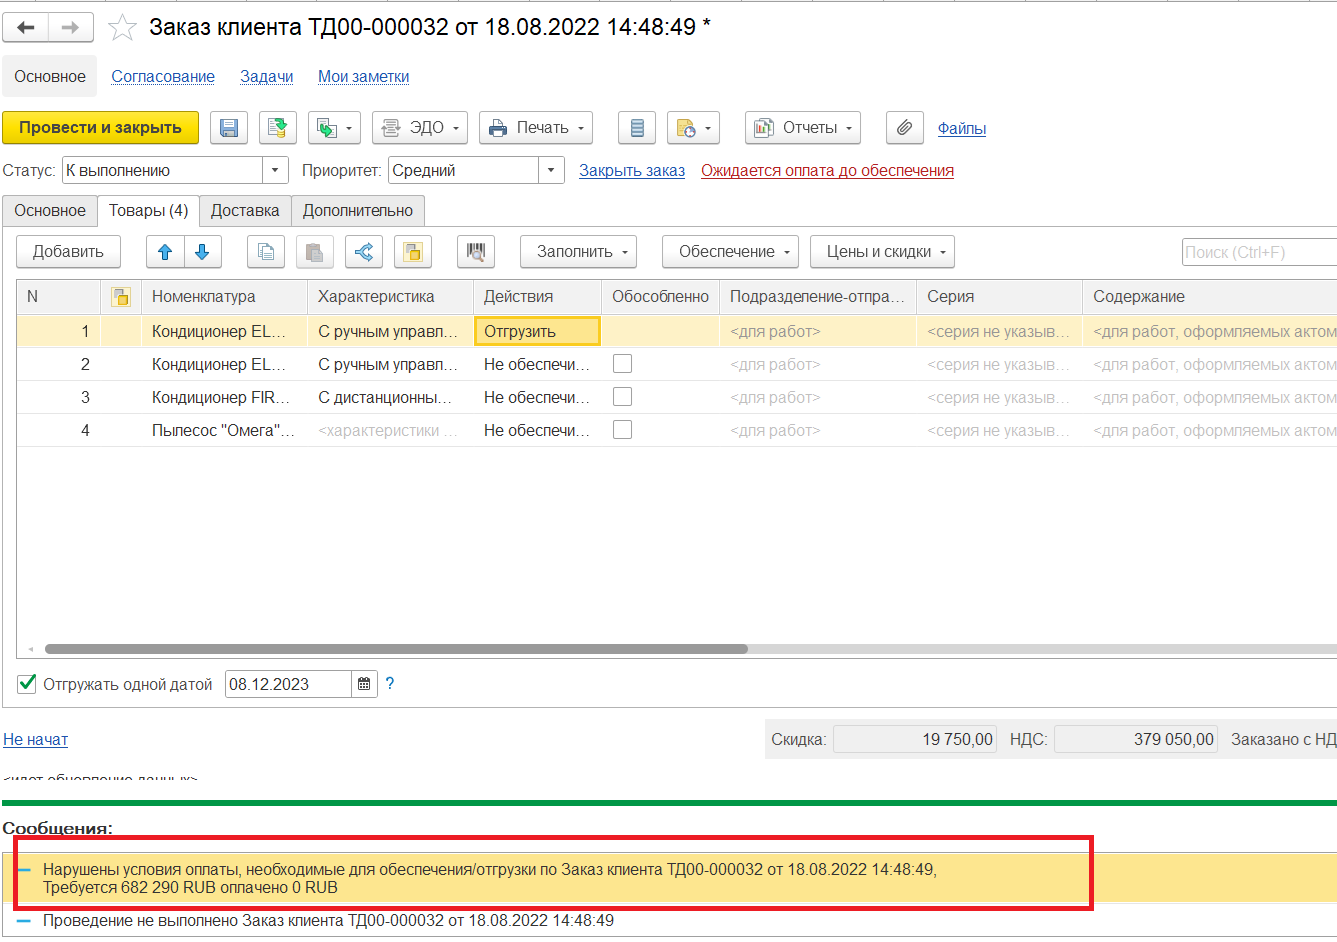Open the Заполнить dropdown
The height and width of the screenshot is (942, 1337).
point(579,252)
